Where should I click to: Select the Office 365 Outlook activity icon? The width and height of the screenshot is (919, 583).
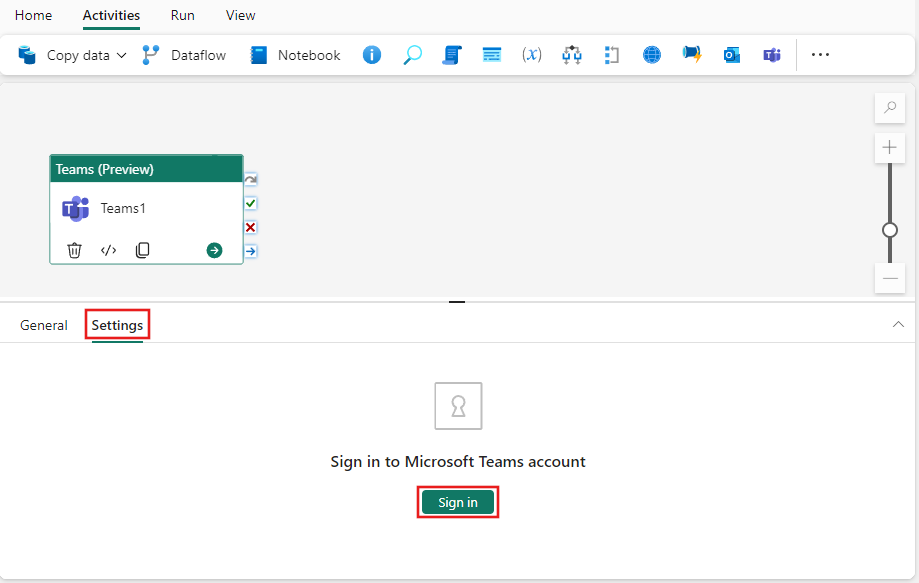pyautogui.click(x=731, y=55)
